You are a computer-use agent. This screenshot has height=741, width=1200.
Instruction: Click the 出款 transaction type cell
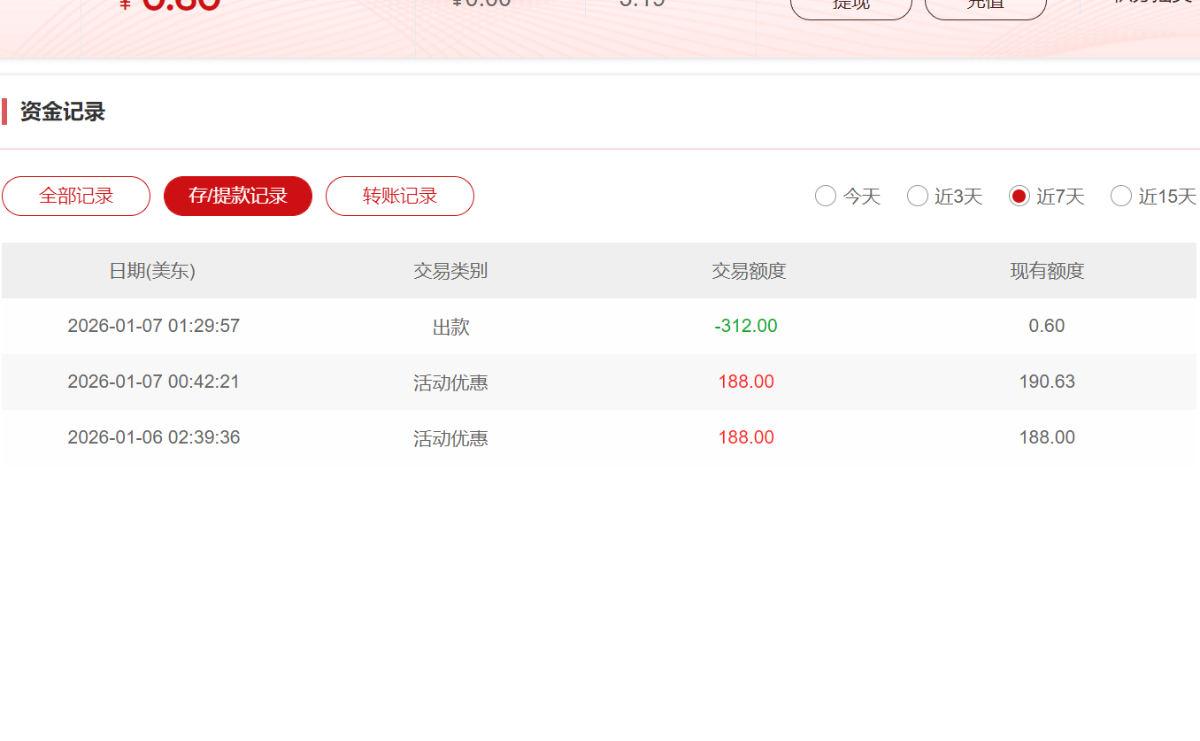(x=451, y=327)
